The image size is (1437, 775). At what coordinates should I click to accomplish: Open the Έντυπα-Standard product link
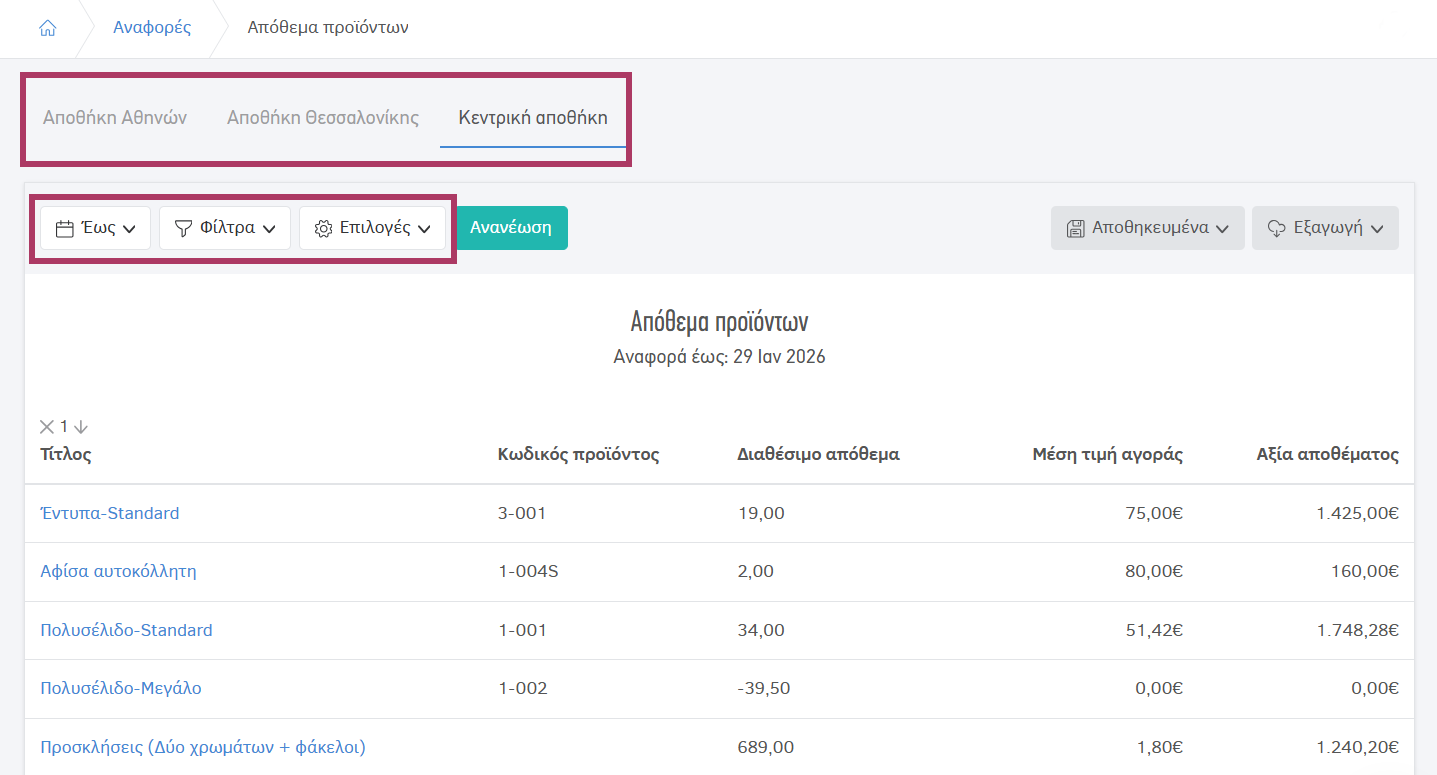(x=110, y=514)
